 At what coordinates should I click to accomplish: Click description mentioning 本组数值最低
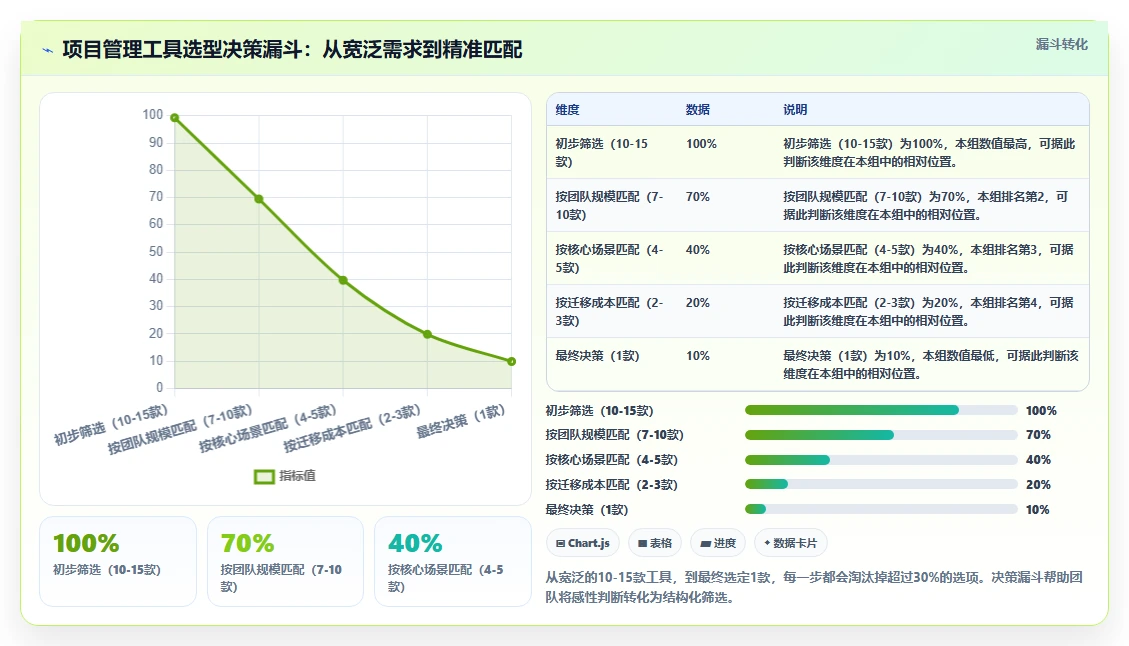tap(931, 364)
